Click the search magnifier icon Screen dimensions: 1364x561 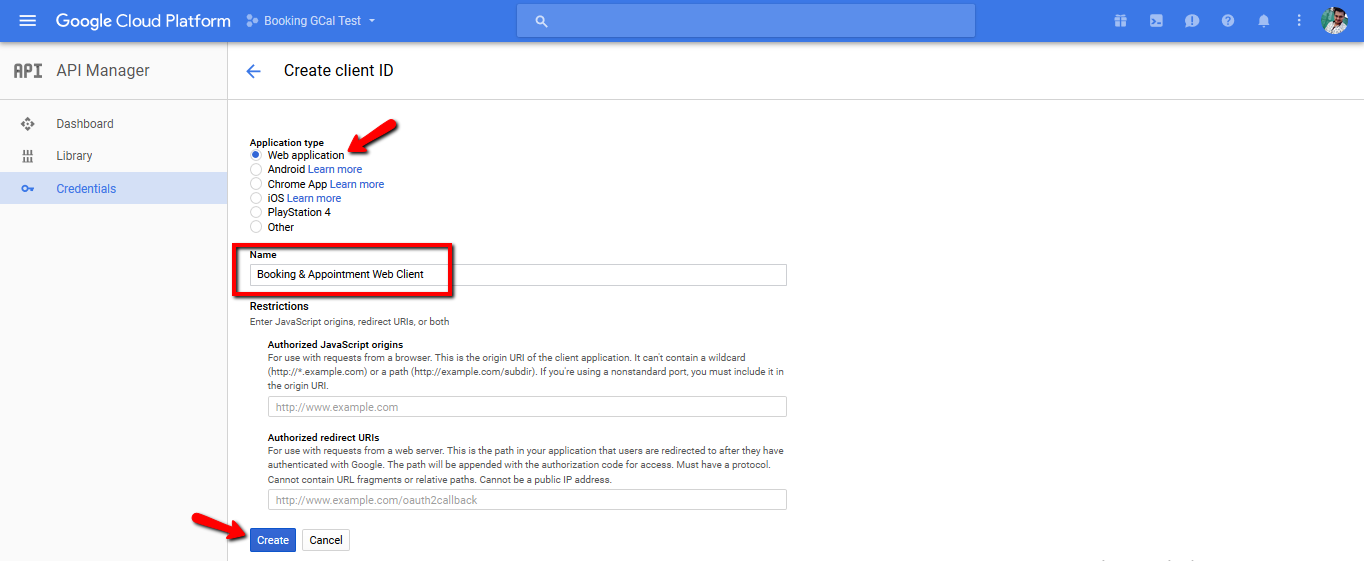click(542, 21)
